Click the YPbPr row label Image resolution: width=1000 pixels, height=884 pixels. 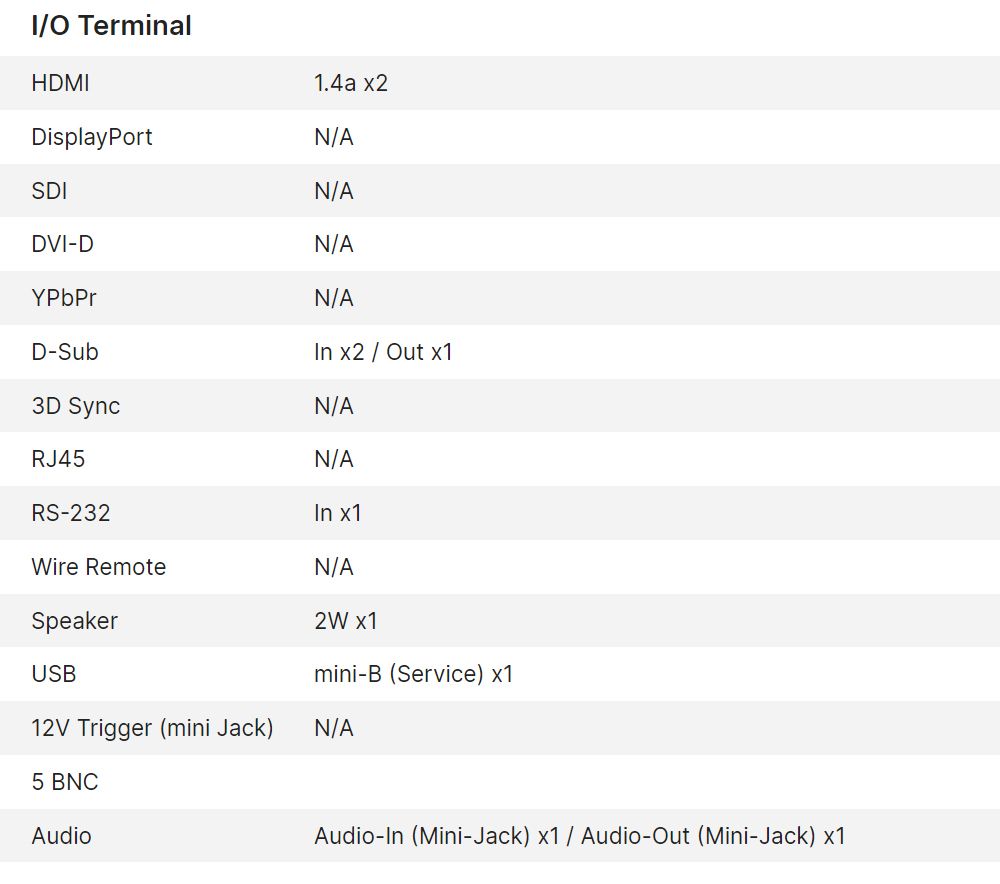tap(64, 298)
